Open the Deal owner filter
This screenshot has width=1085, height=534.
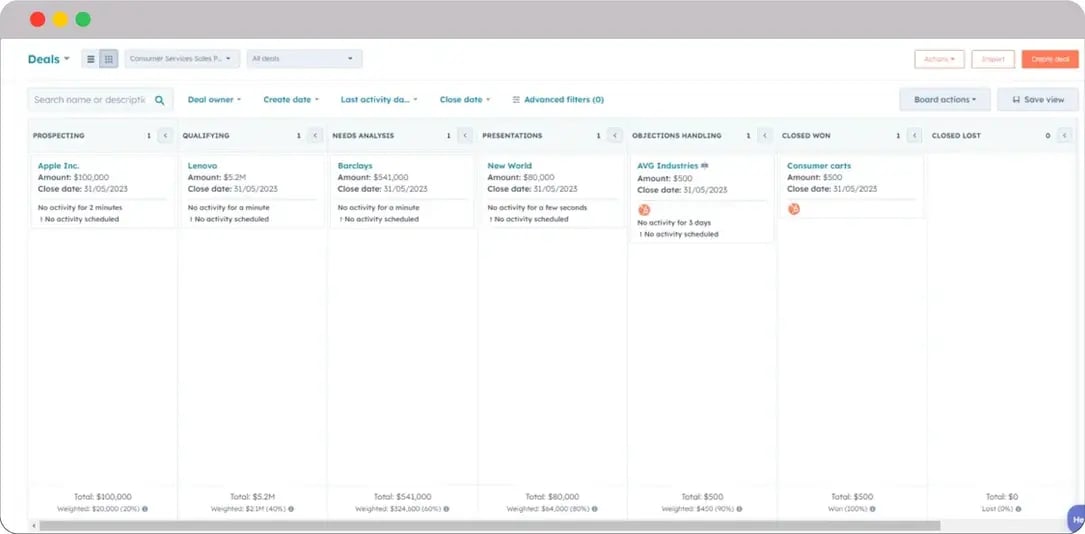tap(215, 100)
